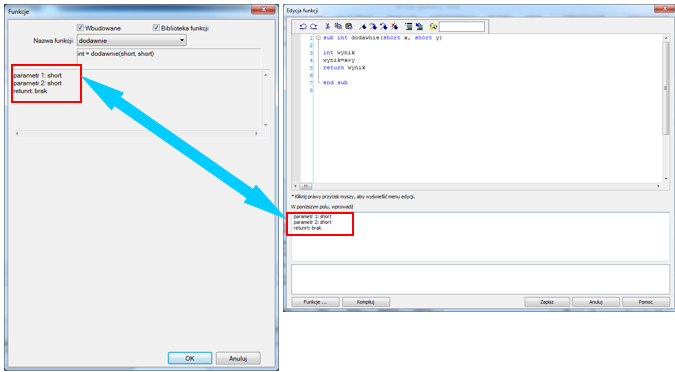Click the code editor vertical scrollbar thumb
The image size is (675, 372).
pyautogui.click(x=666, y=88)
